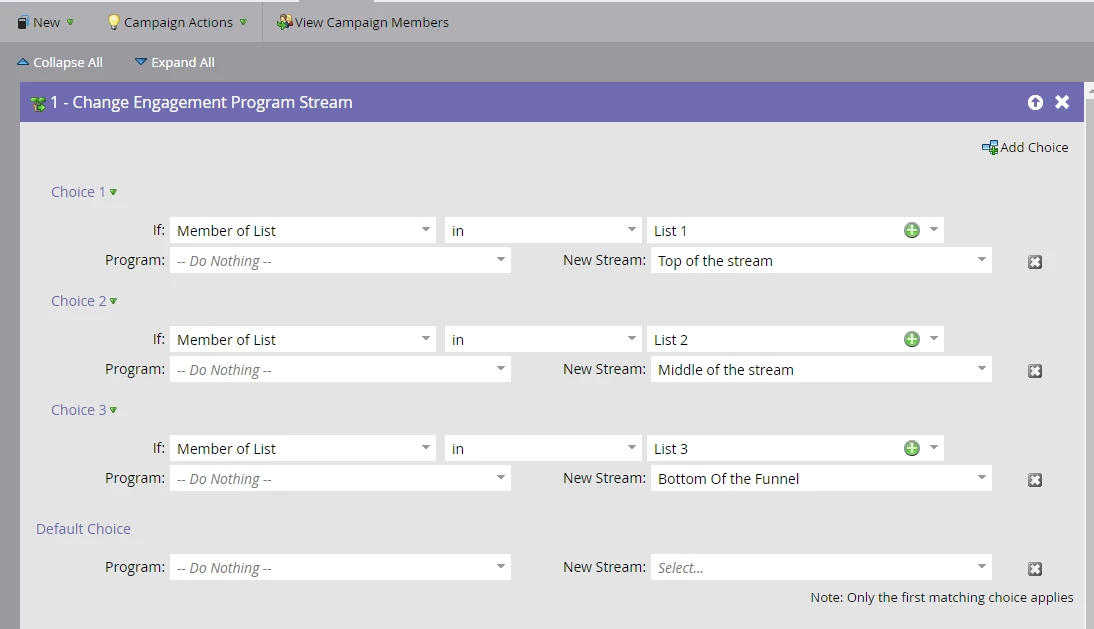This screenshot has width=1094, height=629.
Task: Open the List 2 value dropdown arrow
Action: tap(934, 339)
